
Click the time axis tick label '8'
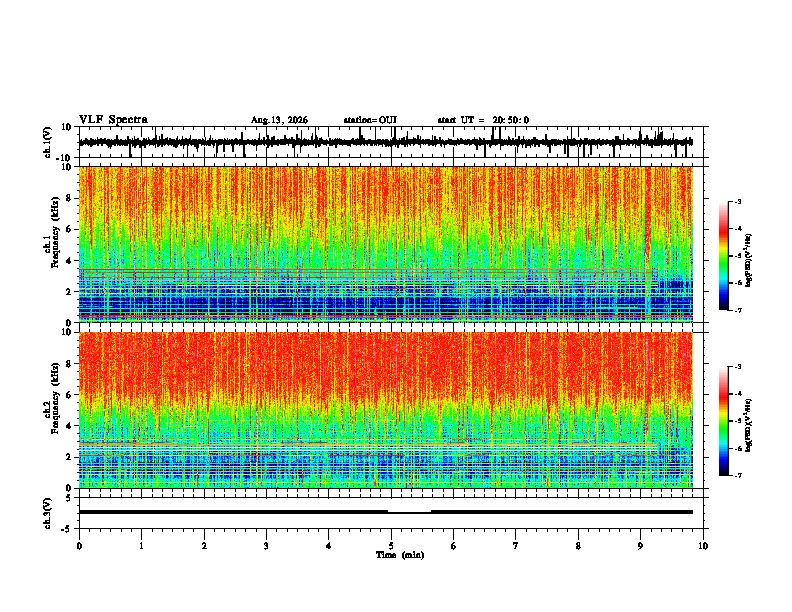(x=578, y=546)
